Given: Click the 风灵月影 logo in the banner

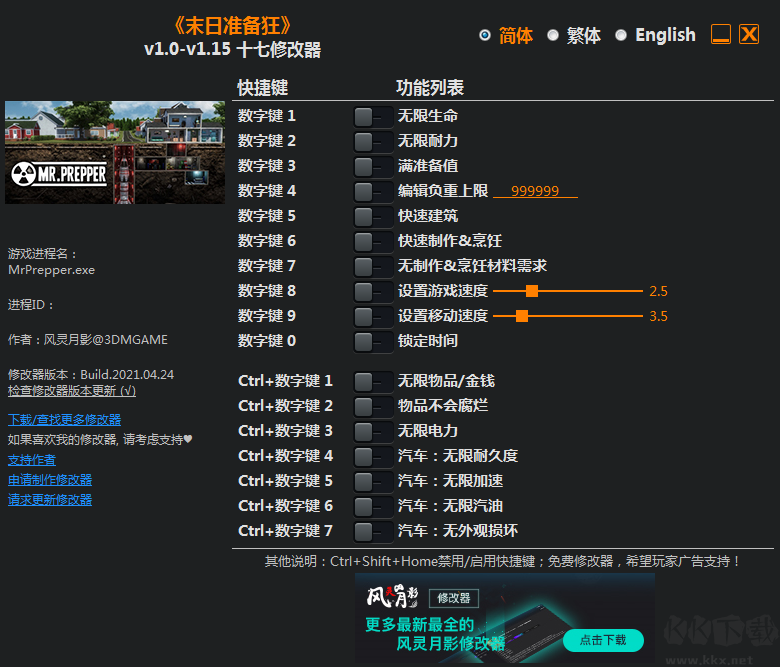Looking at the screenshot, I should tap(392, 596).
